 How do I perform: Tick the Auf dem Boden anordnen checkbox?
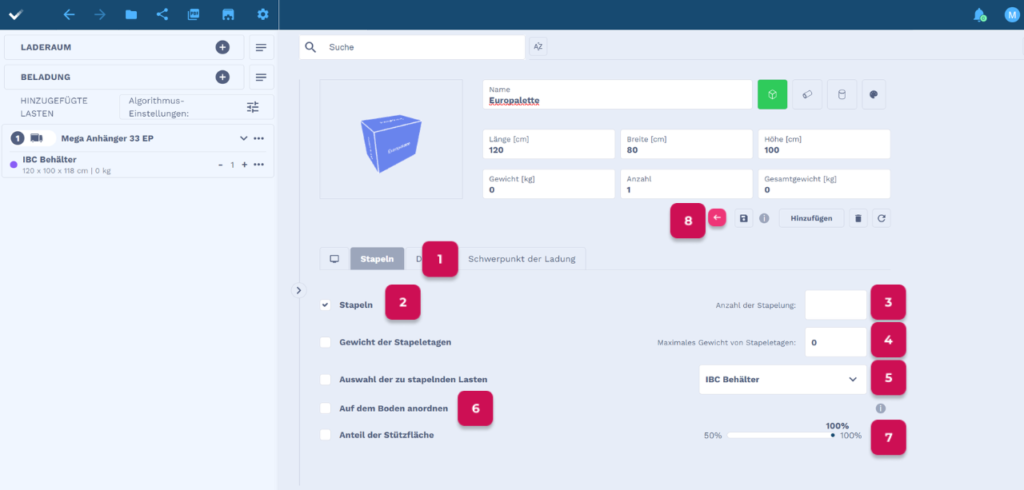pos(325,408)
